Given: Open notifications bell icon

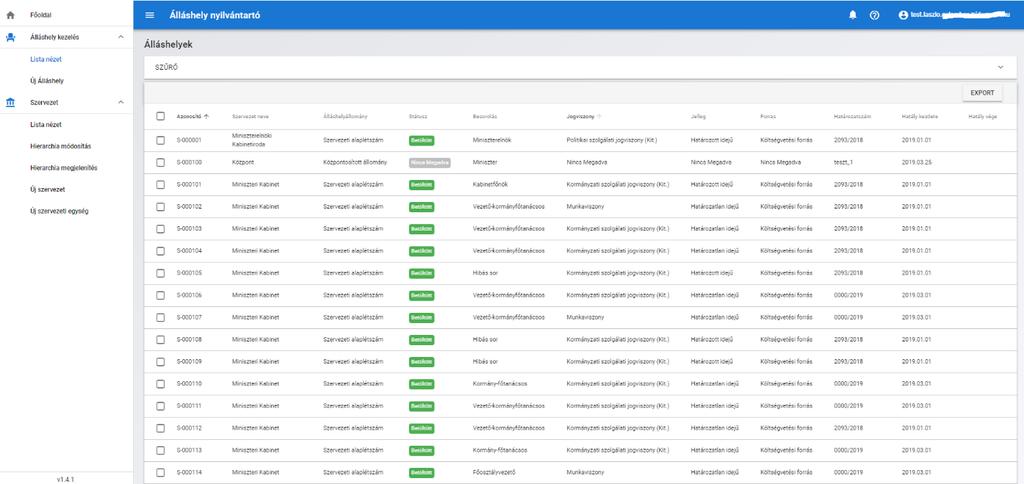Looking at the screenshot, I should pos(852,15).
